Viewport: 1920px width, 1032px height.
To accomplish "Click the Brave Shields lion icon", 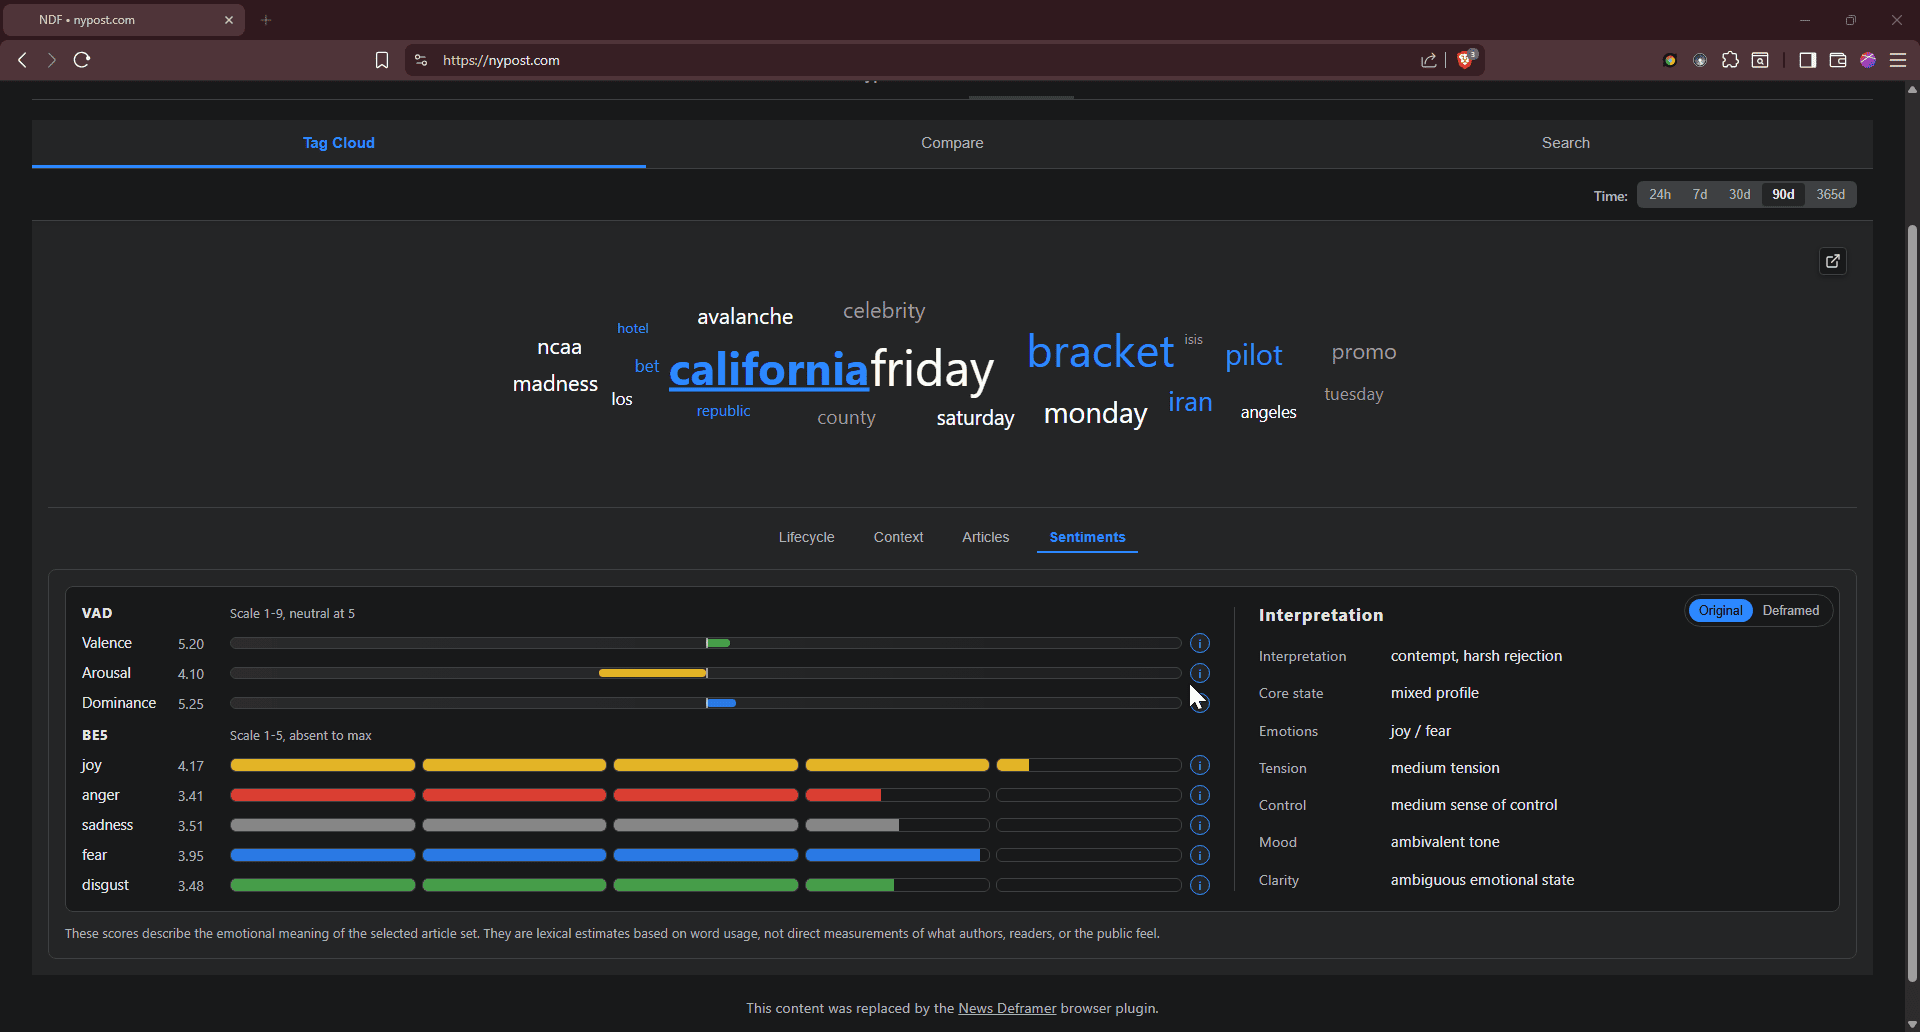I will pyautogui.click(x=1466, y=60).
